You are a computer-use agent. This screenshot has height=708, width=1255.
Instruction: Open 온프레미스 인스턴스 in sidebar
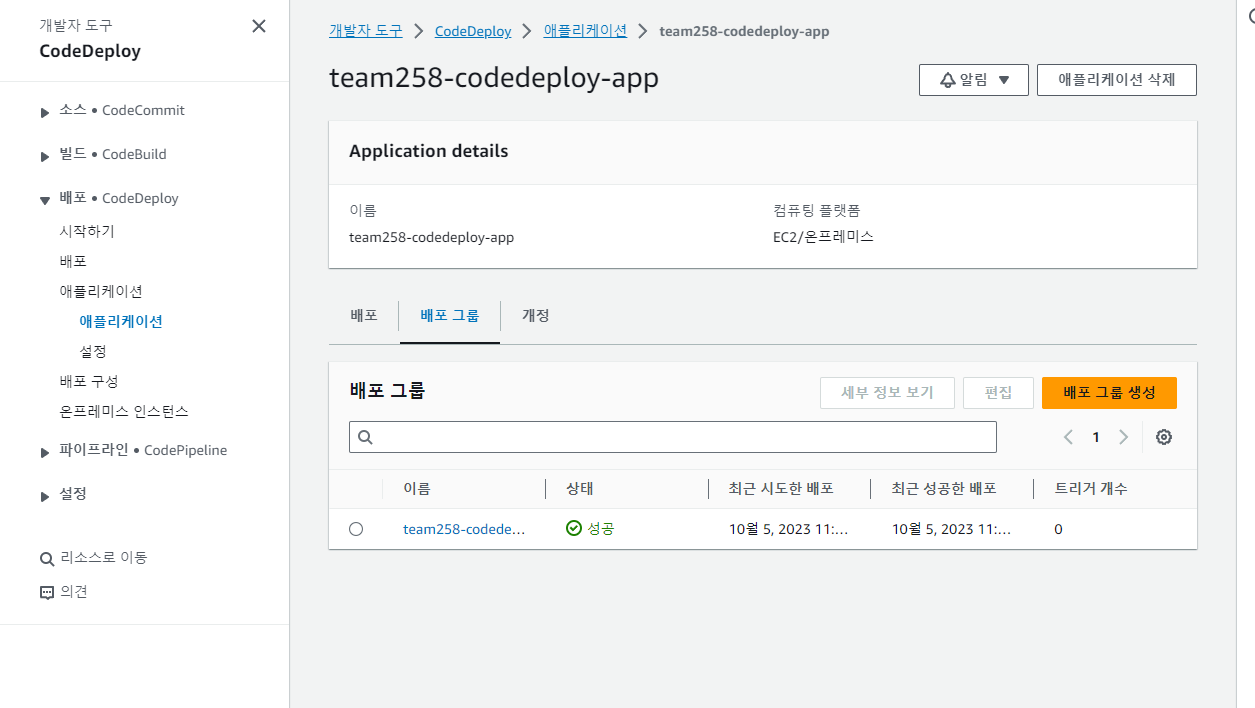[124, 411]
